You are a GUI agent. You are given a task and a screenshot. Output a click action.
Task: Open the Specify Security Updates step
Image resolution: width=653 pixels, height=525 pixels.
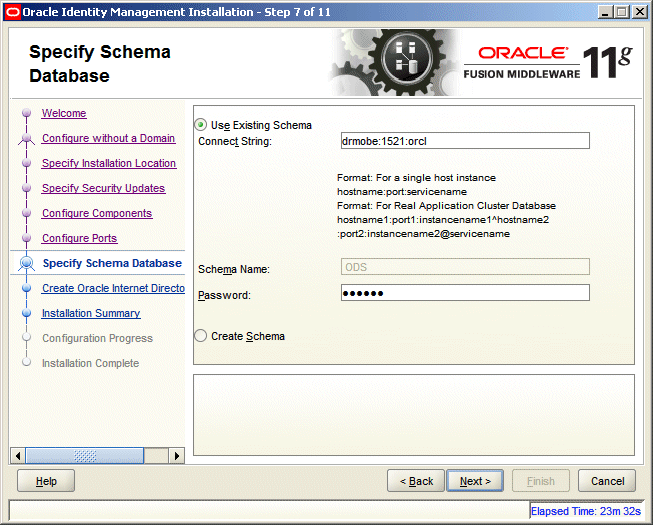104,188
